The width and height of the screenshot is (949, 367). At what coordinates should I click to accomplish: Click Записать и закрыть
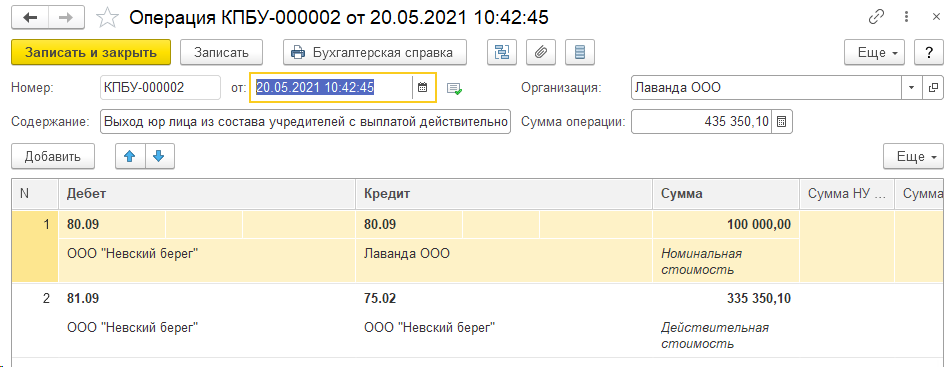click(x=91, y=52)
